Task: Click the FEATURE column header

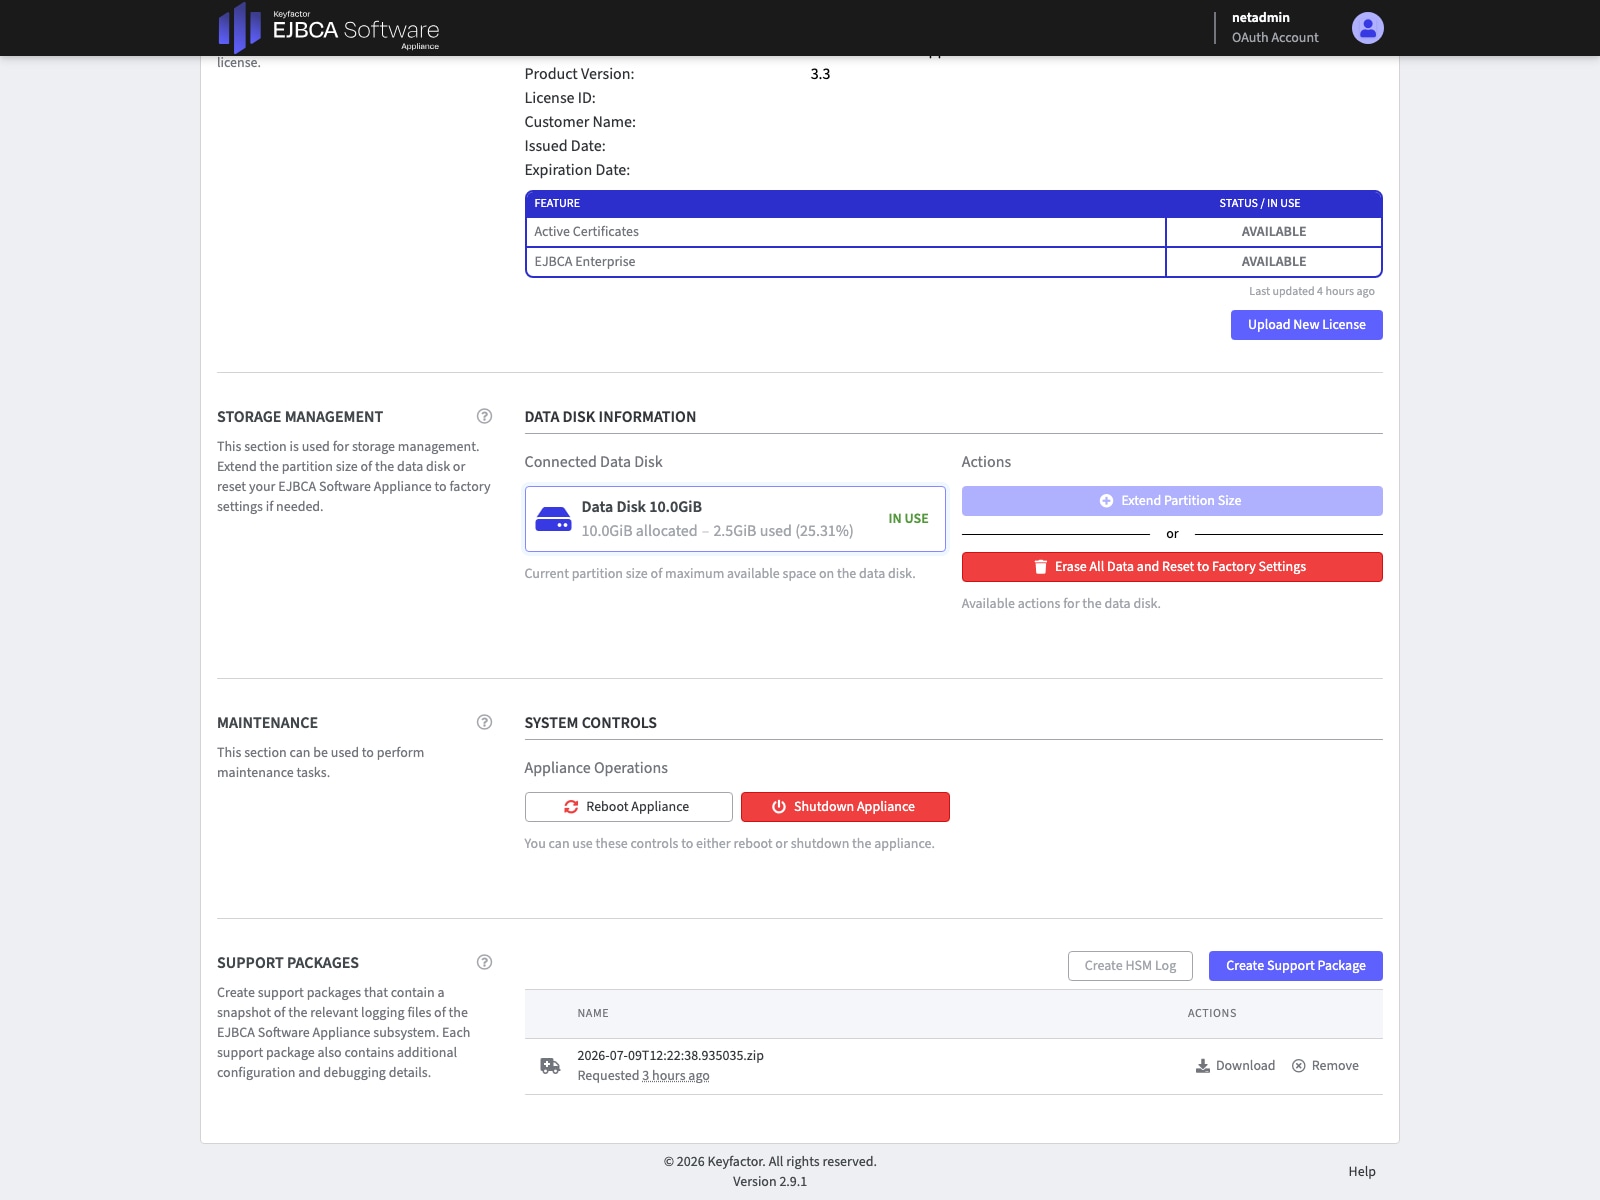Action: point(557,204)
